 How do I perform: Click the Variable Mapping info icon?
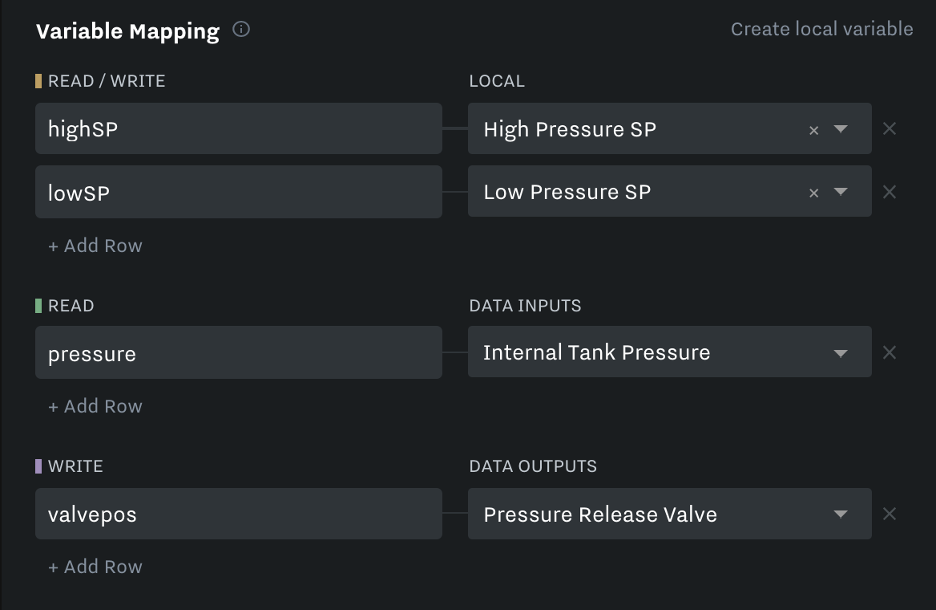[x=241, y=29]
